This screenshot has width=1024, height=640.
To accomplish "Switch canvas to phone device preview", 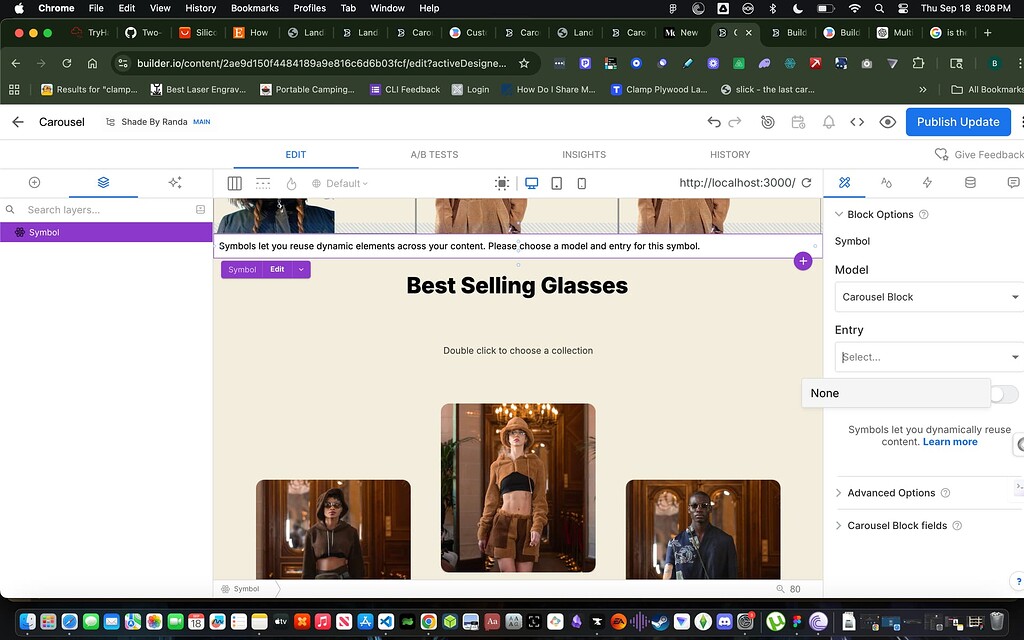I will coord(581,183).
